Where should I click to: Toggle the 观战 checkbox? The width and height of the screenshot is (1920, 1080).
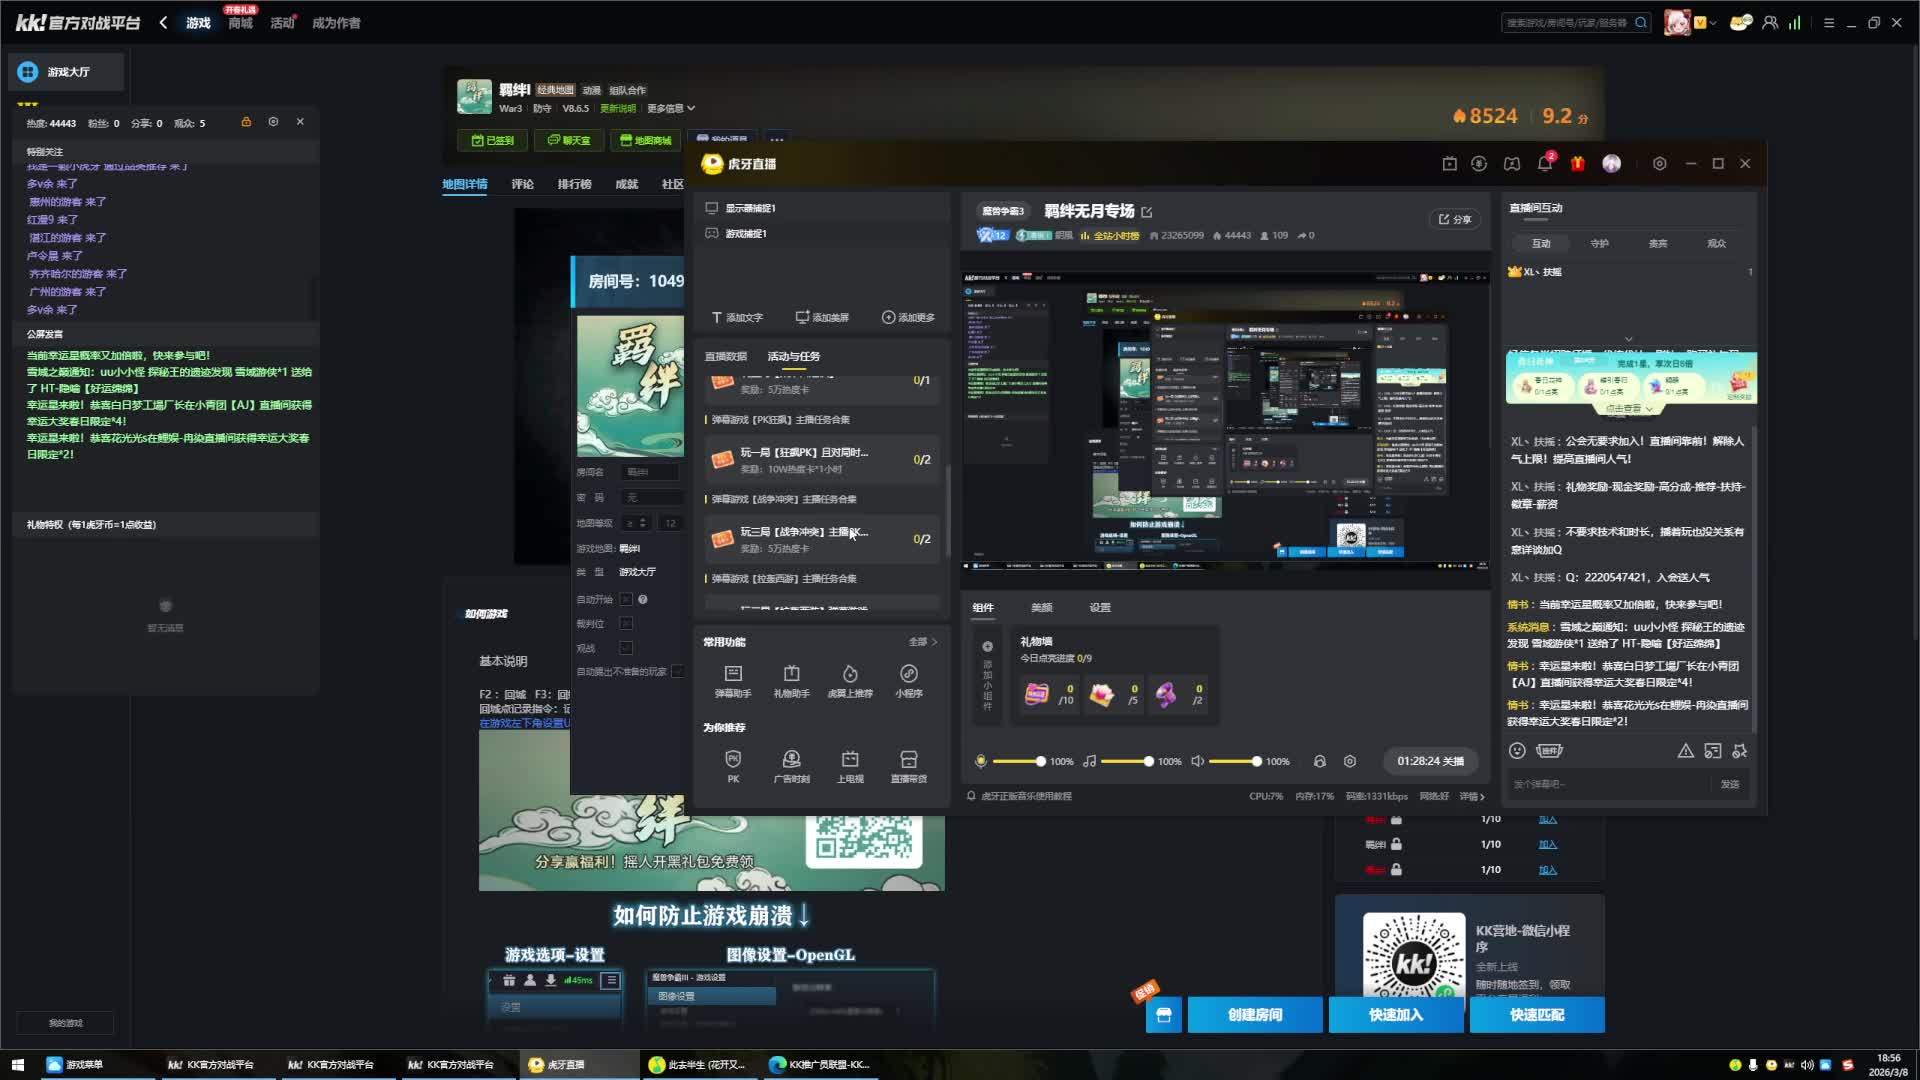(x=626, y=648)
